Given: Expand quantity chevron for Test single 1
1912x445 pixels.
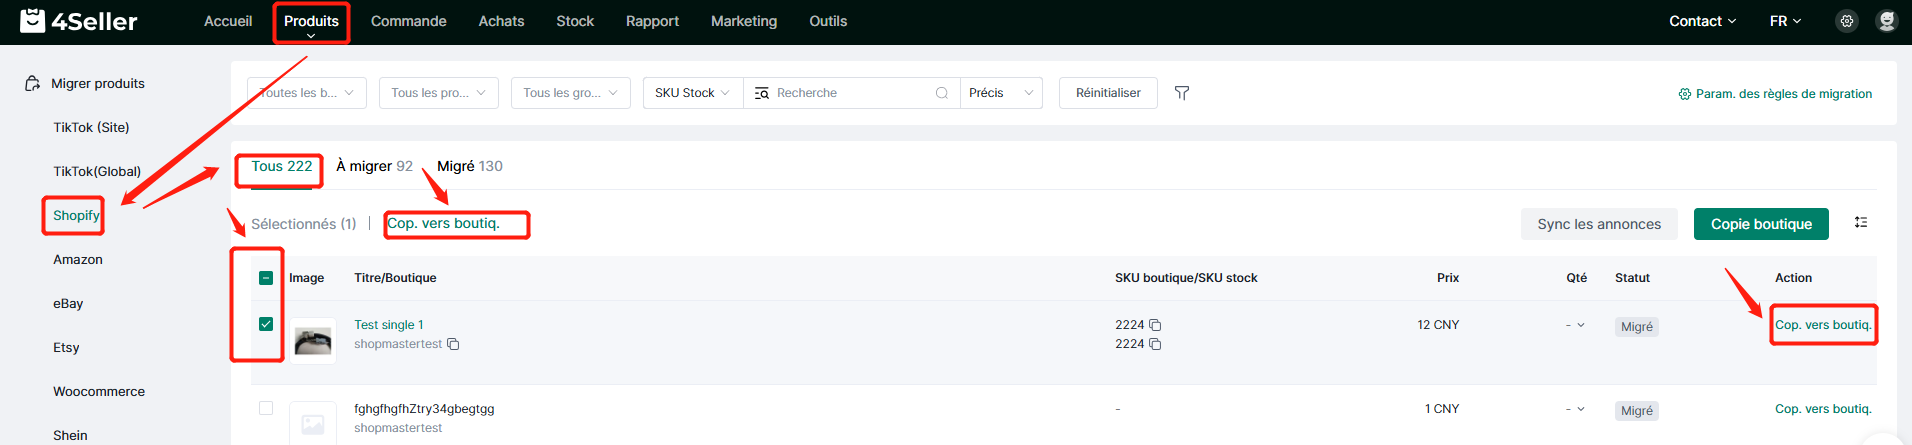Looking at the screenshot, I should 1581,325.
